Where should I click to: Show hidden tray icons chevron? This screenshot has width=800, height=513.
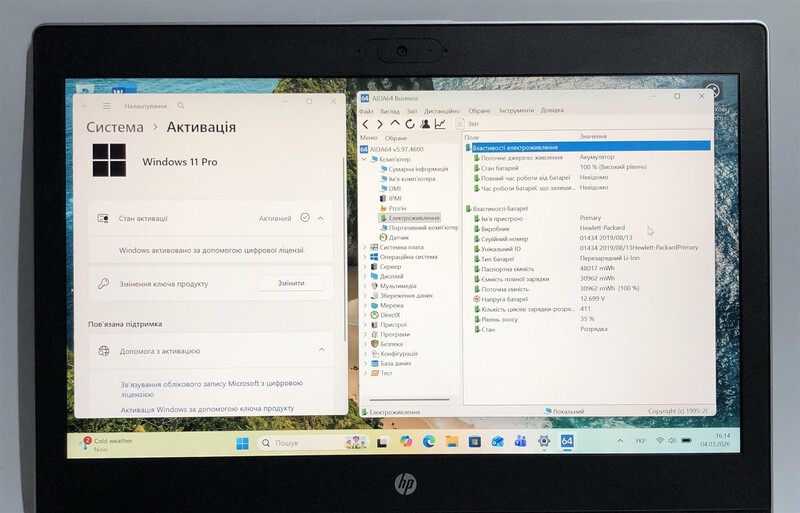[620, 441]
